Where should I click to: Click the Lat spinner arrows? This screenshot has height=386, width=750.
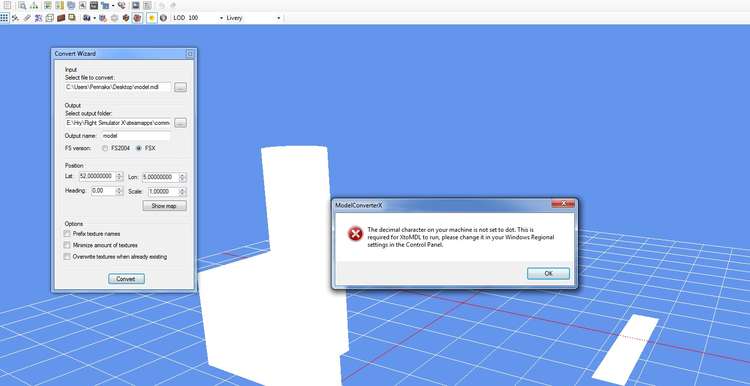120,176
